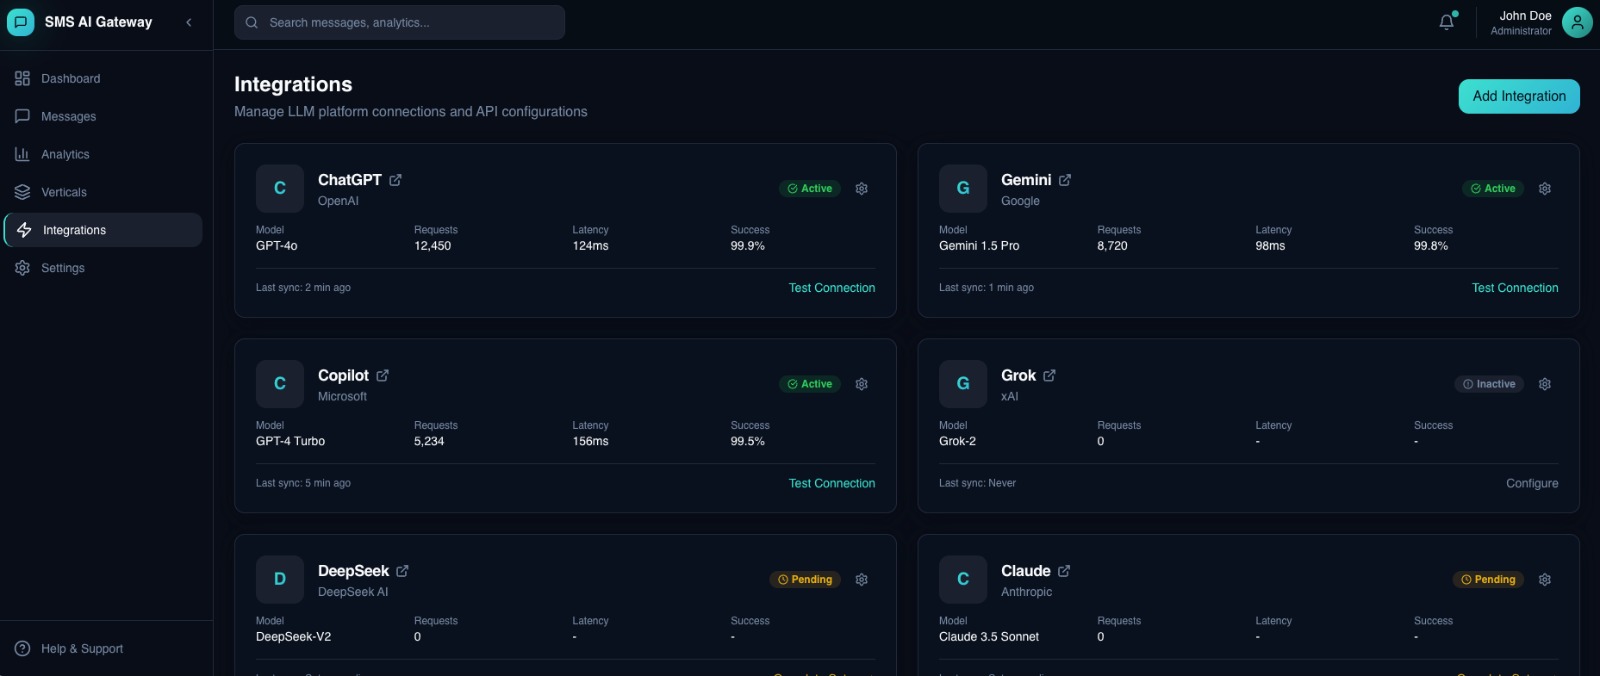
Task: Go to Dashboard in the sidebar
Action: [x=103, y=78]
